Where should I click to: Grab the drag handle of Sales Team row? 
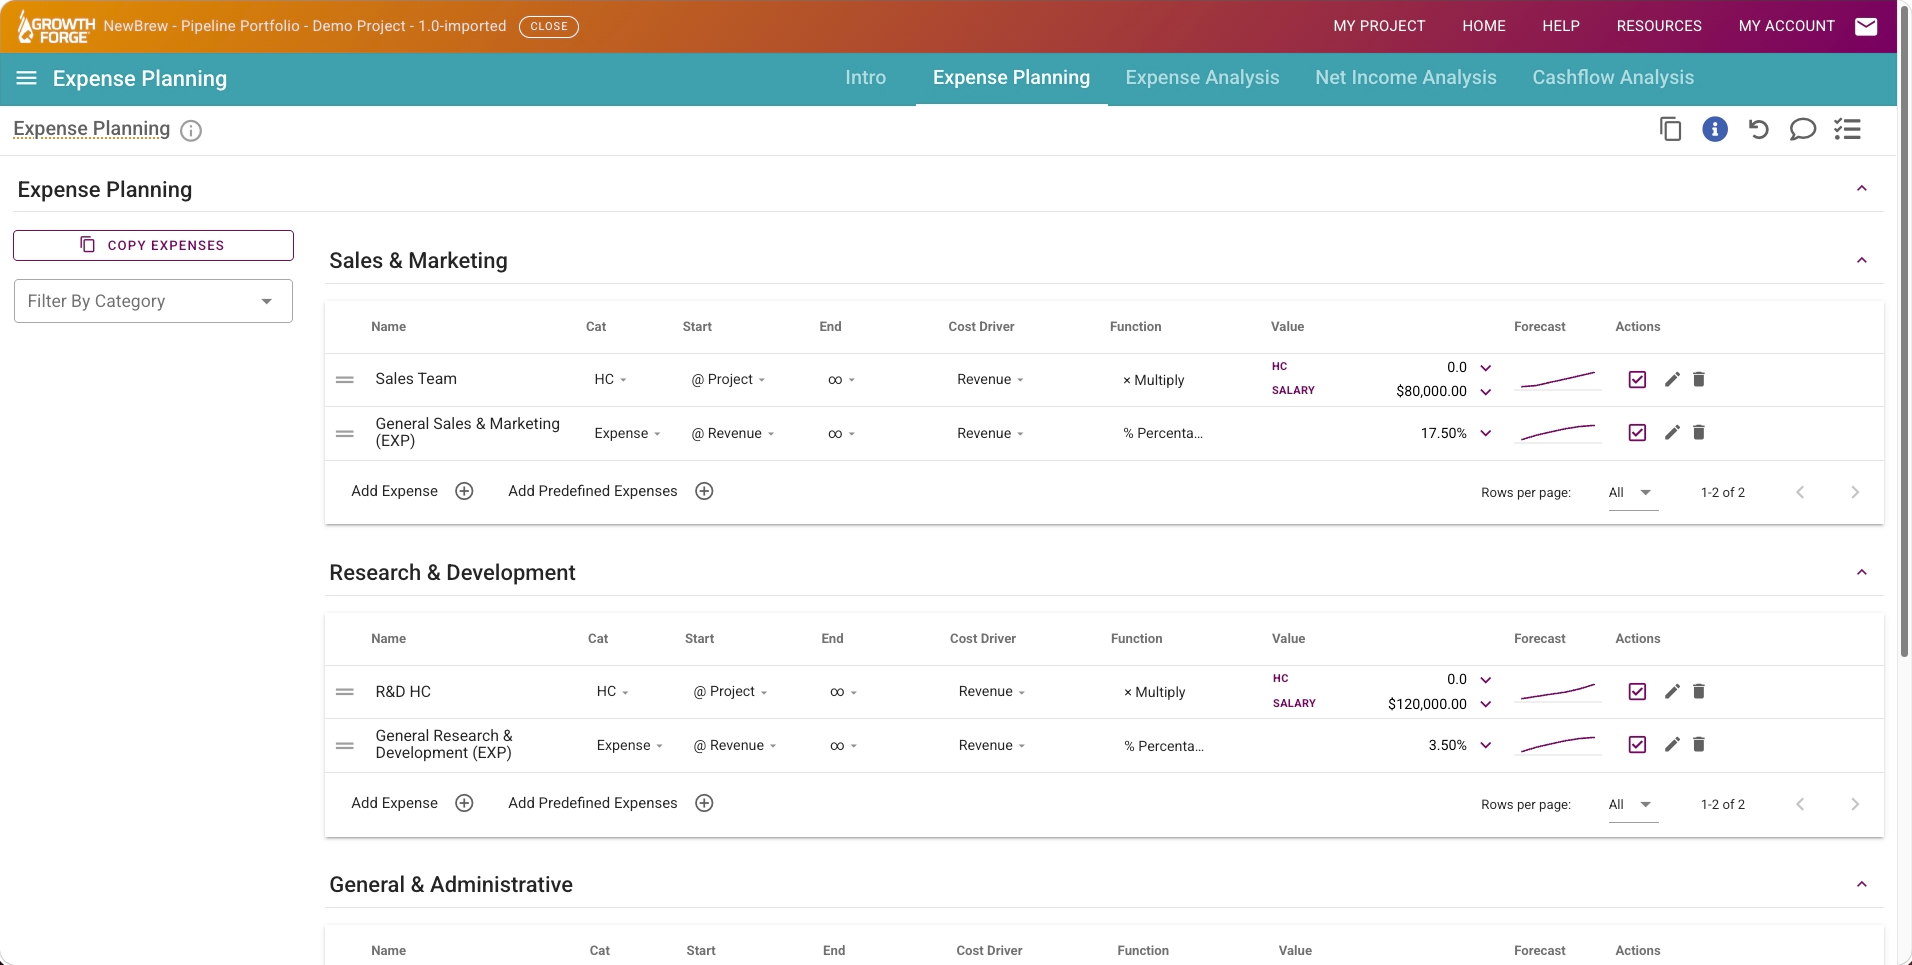[x=345, y=380]
